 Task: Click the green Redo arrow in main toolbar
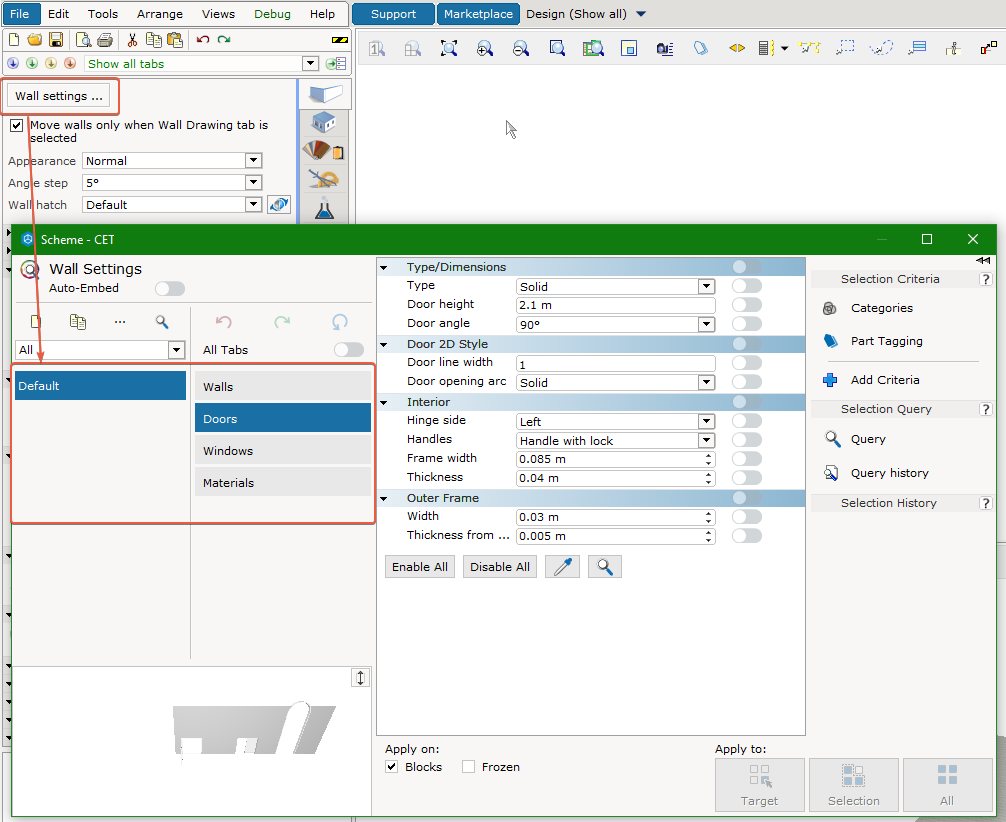pos(224,40)
